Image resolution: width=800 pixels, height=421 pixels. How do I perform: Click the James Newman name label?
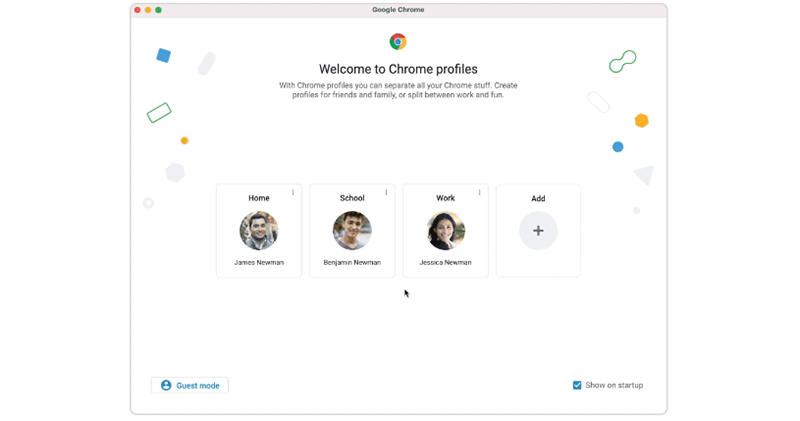(x=259, y=263)
